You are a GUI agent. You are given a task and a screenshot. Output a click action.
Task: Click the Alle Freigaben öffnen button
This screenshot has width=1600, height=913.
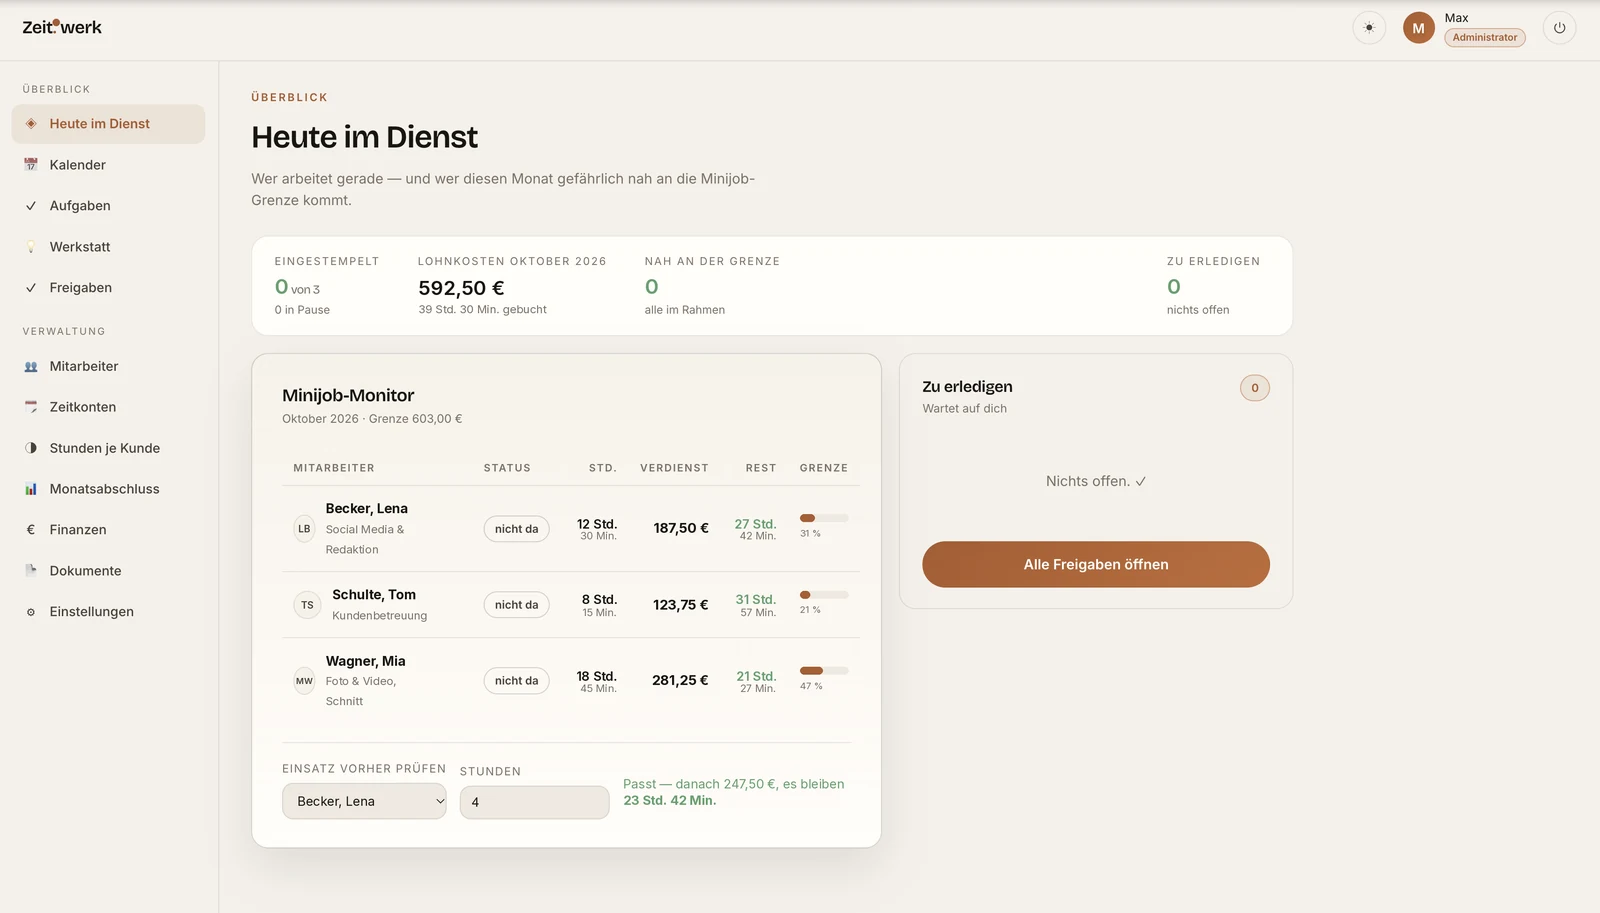tap(1096, 564)
